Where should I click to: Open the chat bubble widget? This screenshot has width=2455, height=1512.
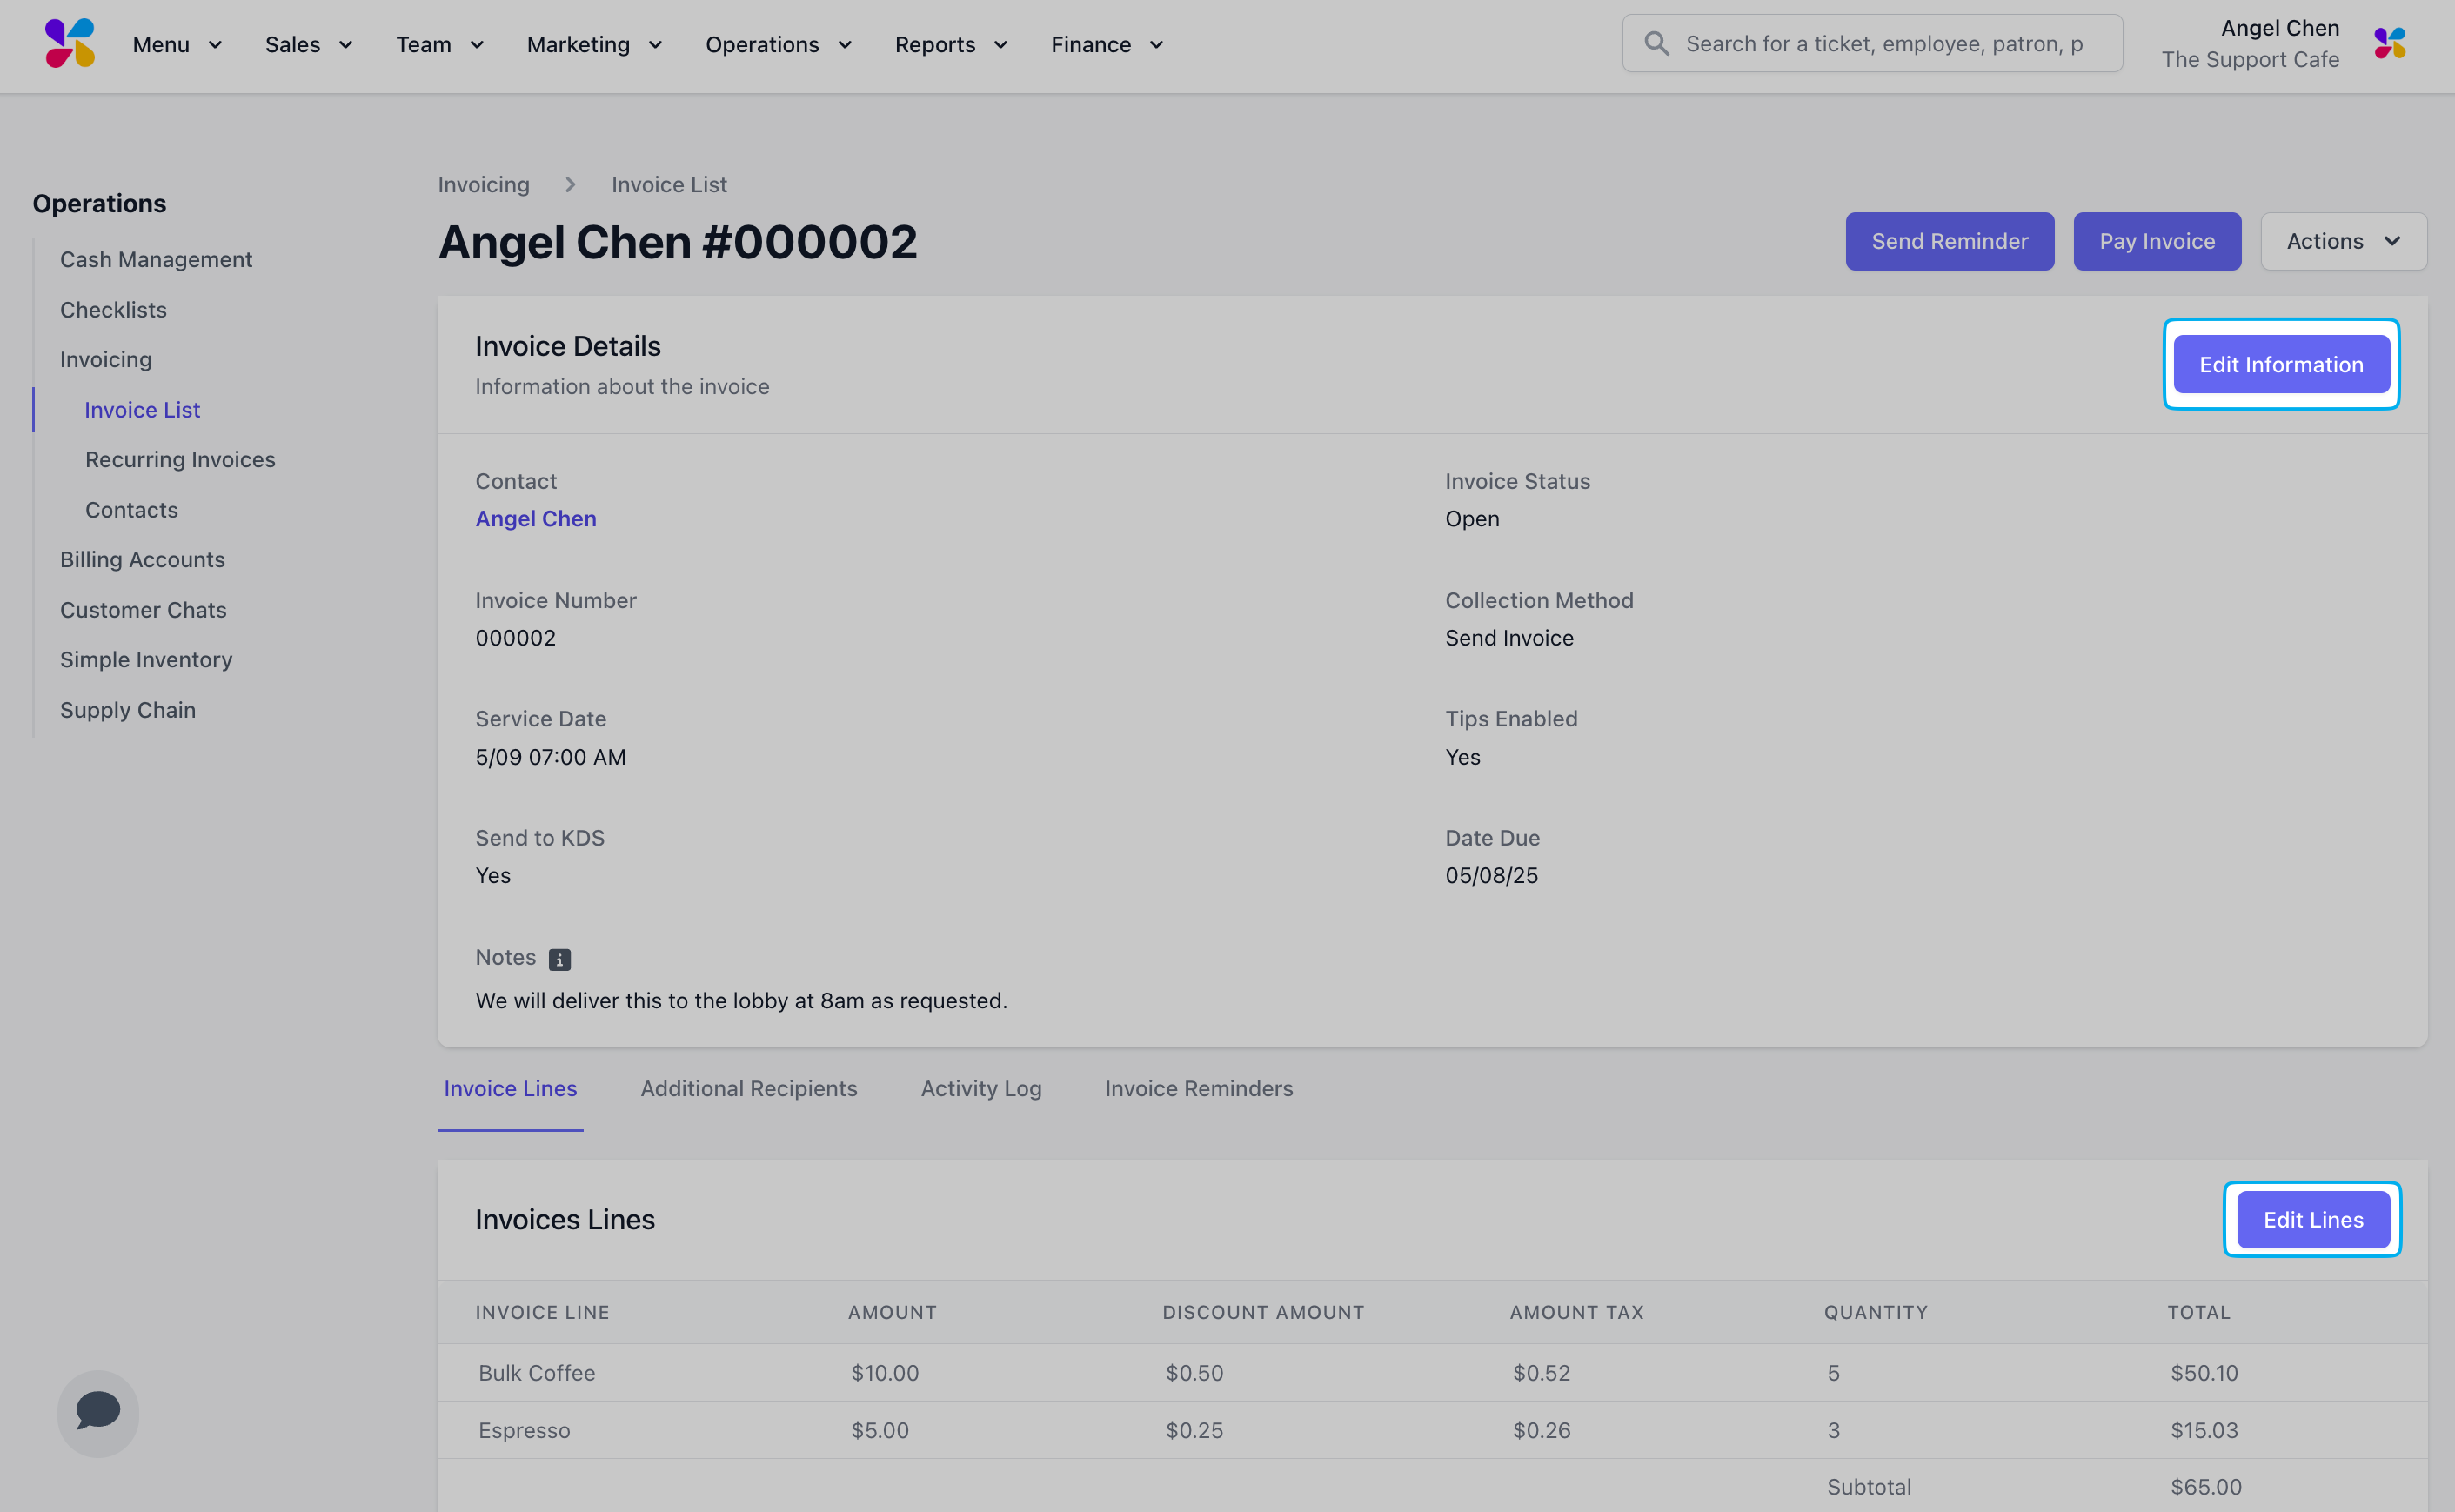tap(98, 1412)
